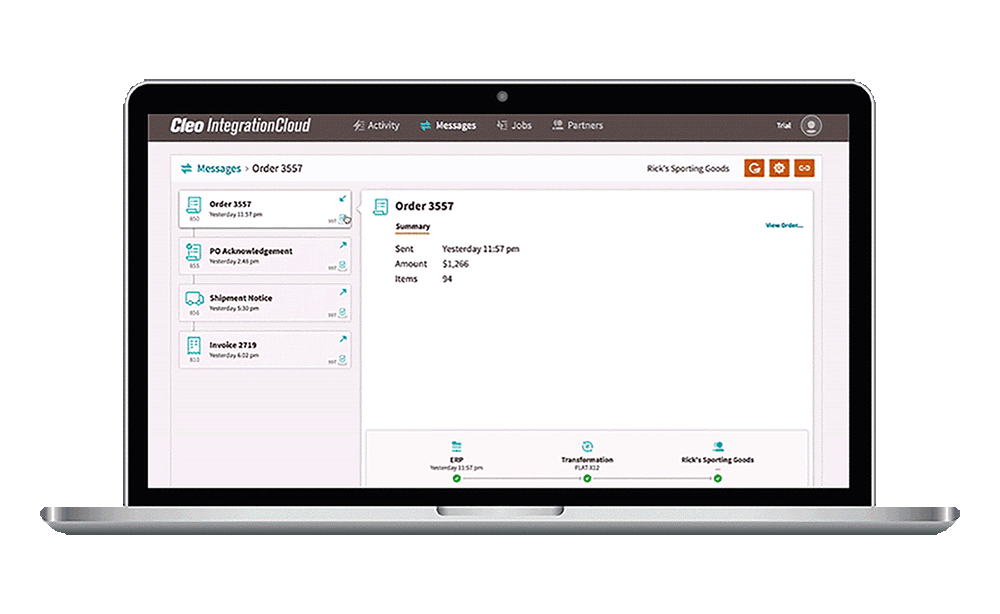
Task: Click the PO Acknowledgement document icon
Action: point(194,253)
